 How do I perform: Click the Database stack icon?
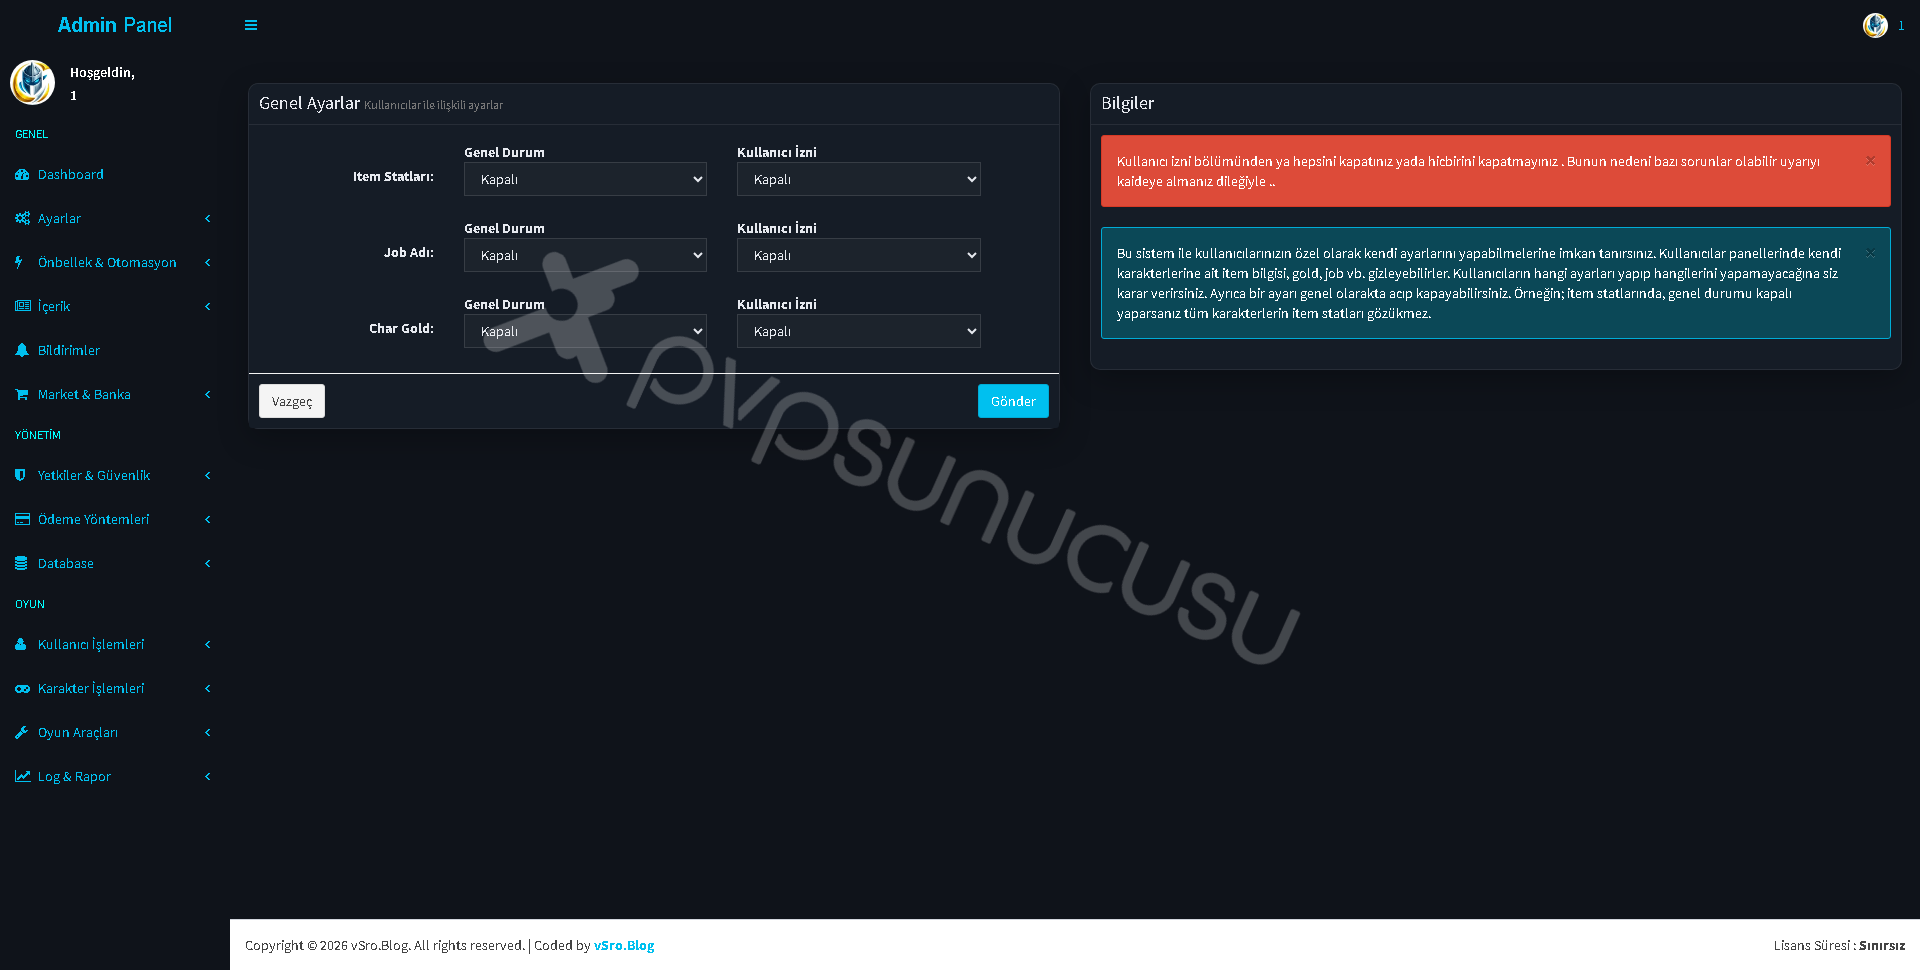point(22,564)
